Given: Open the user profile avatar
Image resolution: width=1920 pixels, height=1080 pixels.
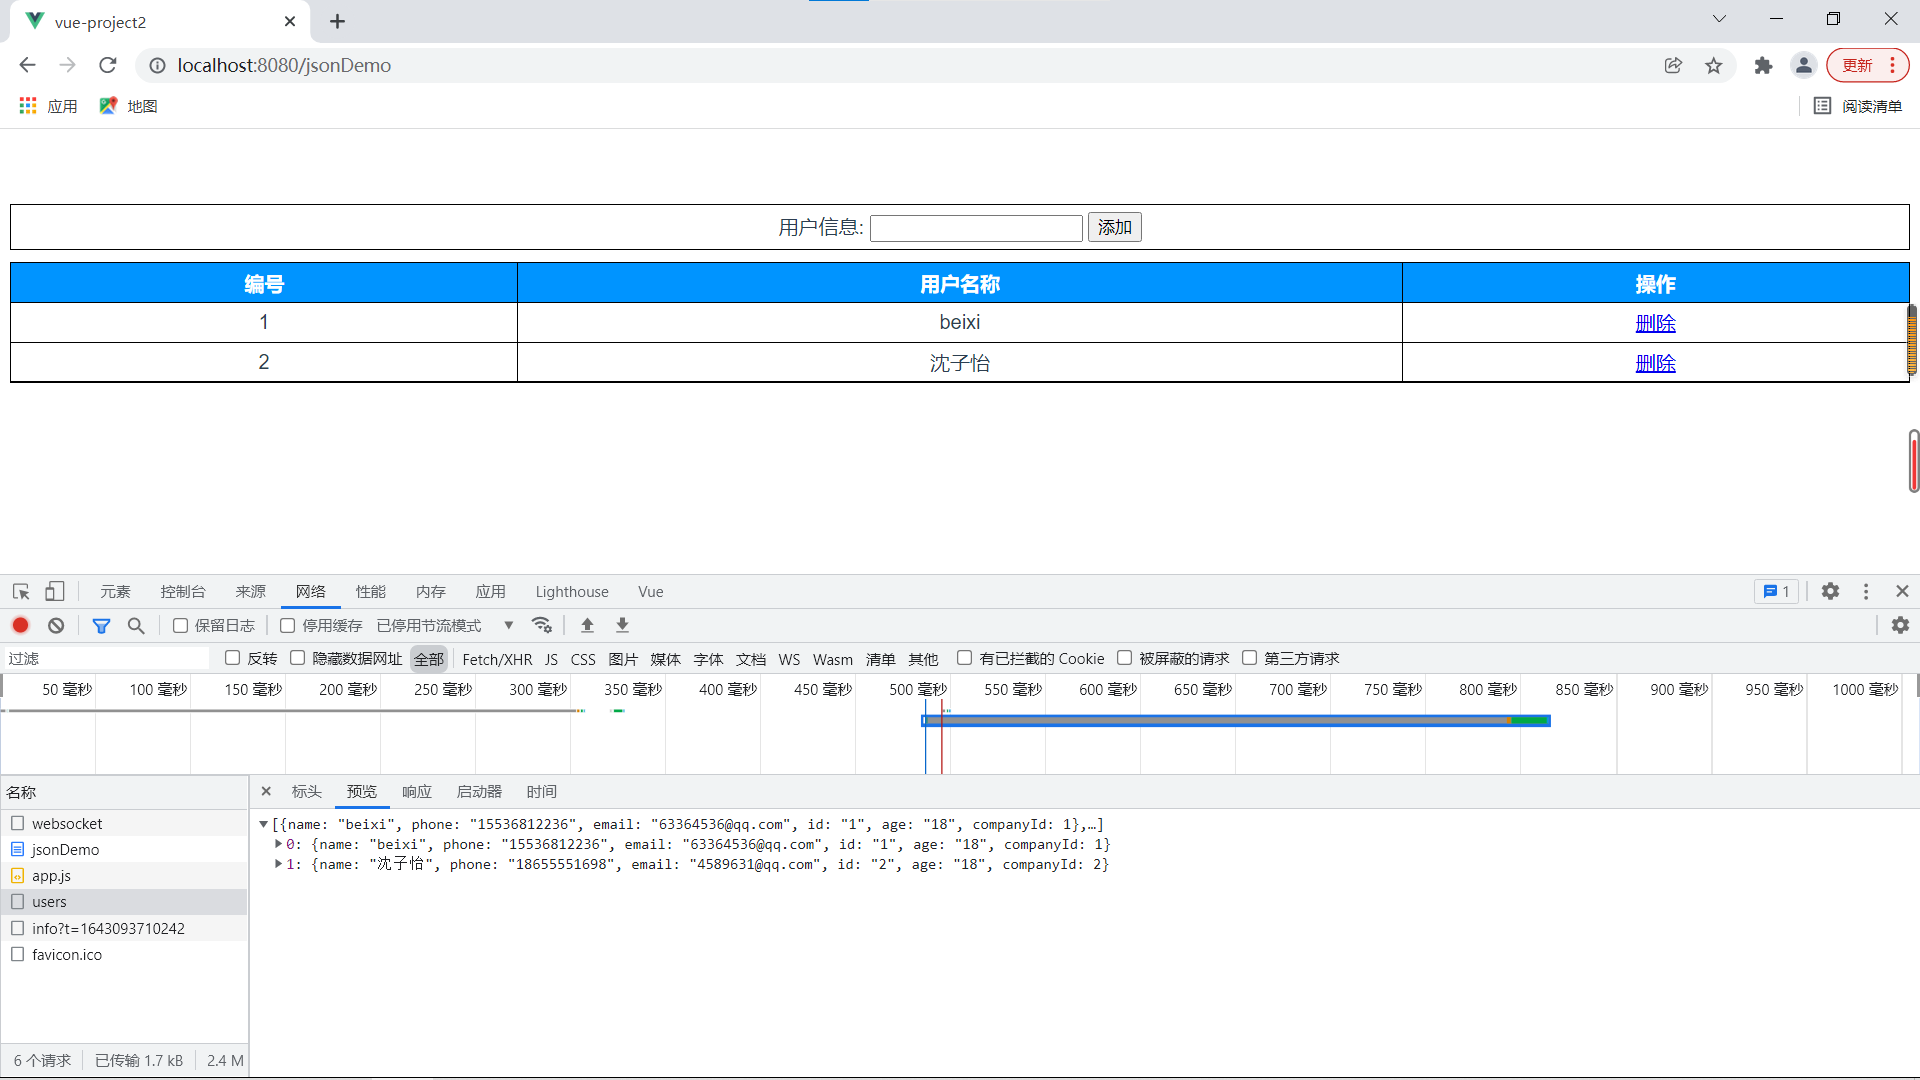Looking at the screenshot, I should 1803,65.
